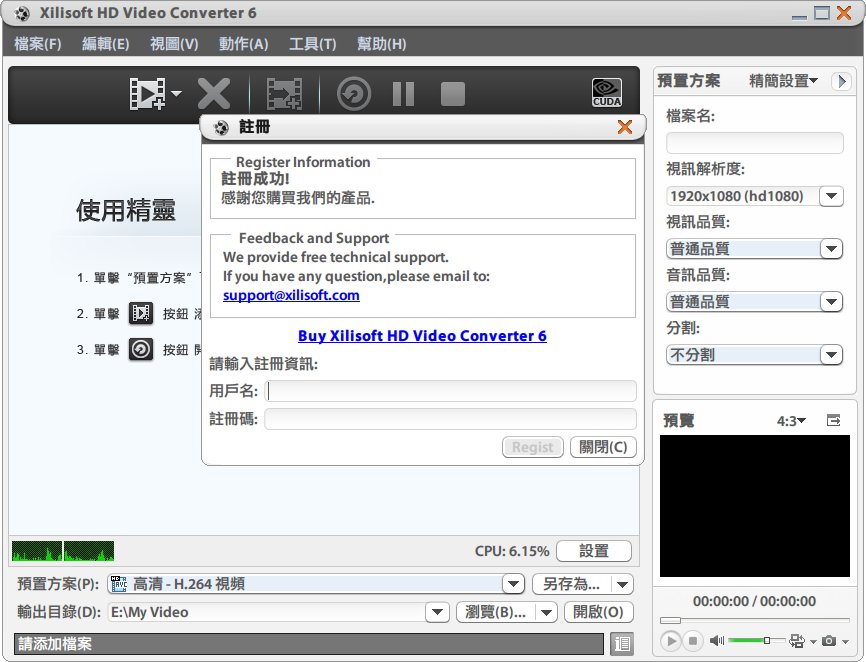The image size is (866, 662).
Task: Click the black preview video area
Action: 754,506
